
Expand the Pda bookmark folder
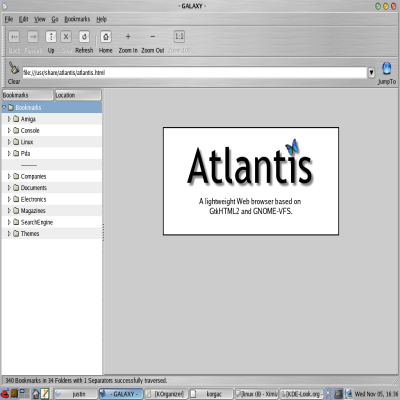coord(9,153)
